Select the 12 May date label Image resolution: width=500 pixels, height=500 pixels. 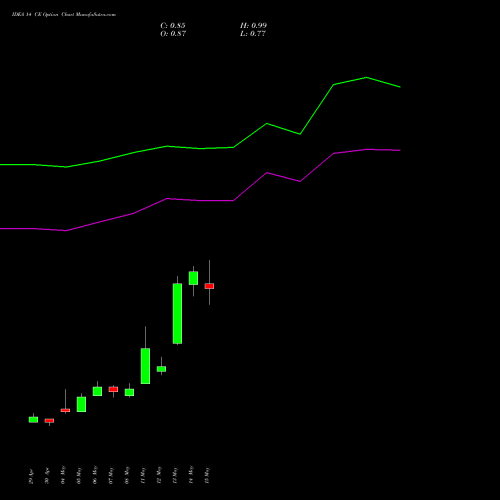pos(159,475)
